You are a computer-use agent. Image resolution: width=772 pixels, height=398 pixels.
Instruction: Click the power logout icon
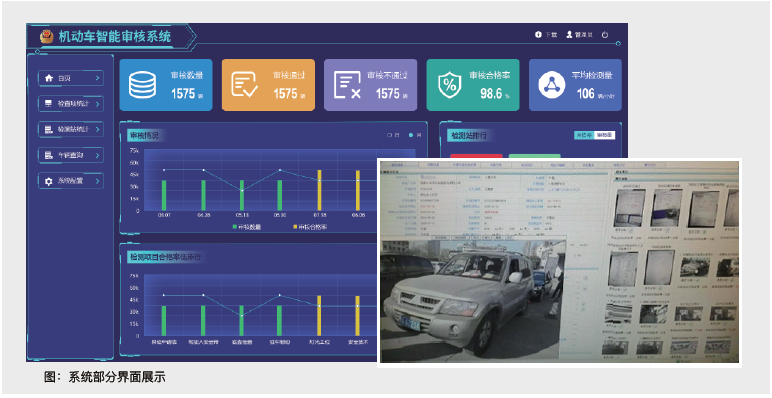605,34
